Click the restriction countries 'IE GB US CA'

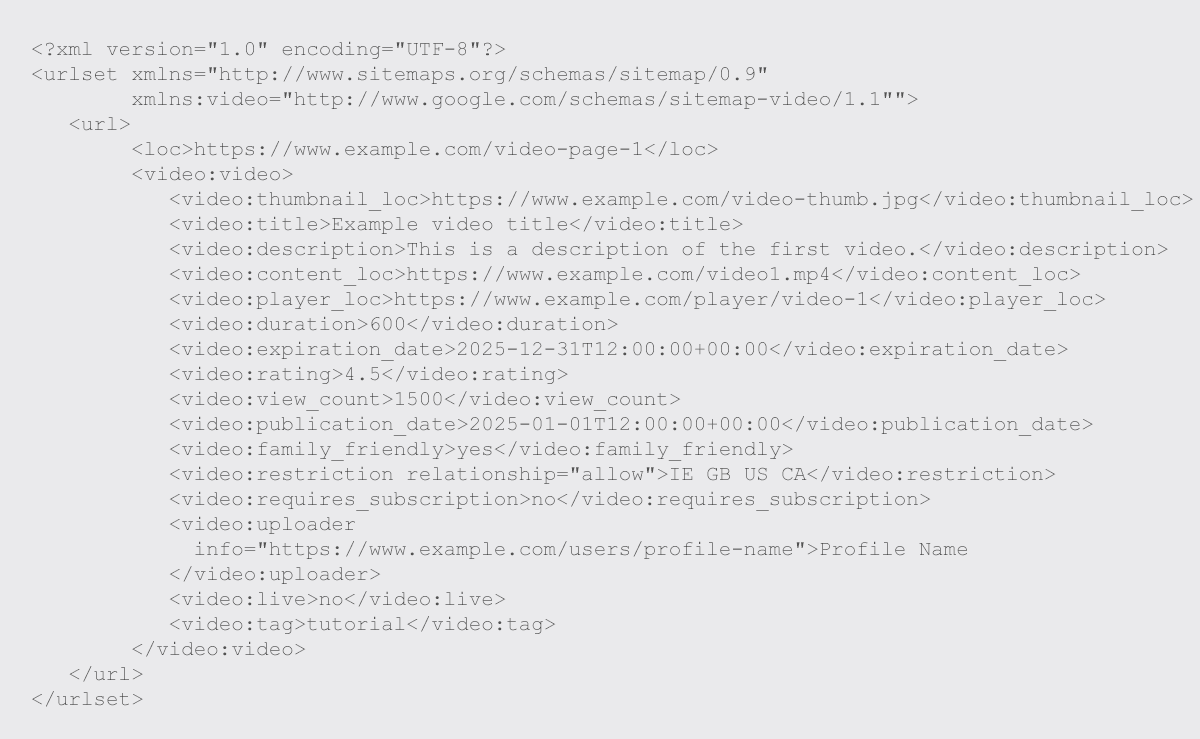click(737, 475)
